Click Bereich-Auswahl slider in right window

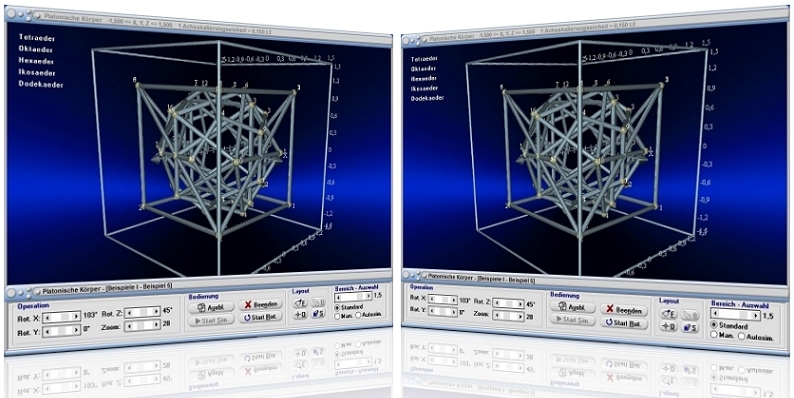pos(735,315)
